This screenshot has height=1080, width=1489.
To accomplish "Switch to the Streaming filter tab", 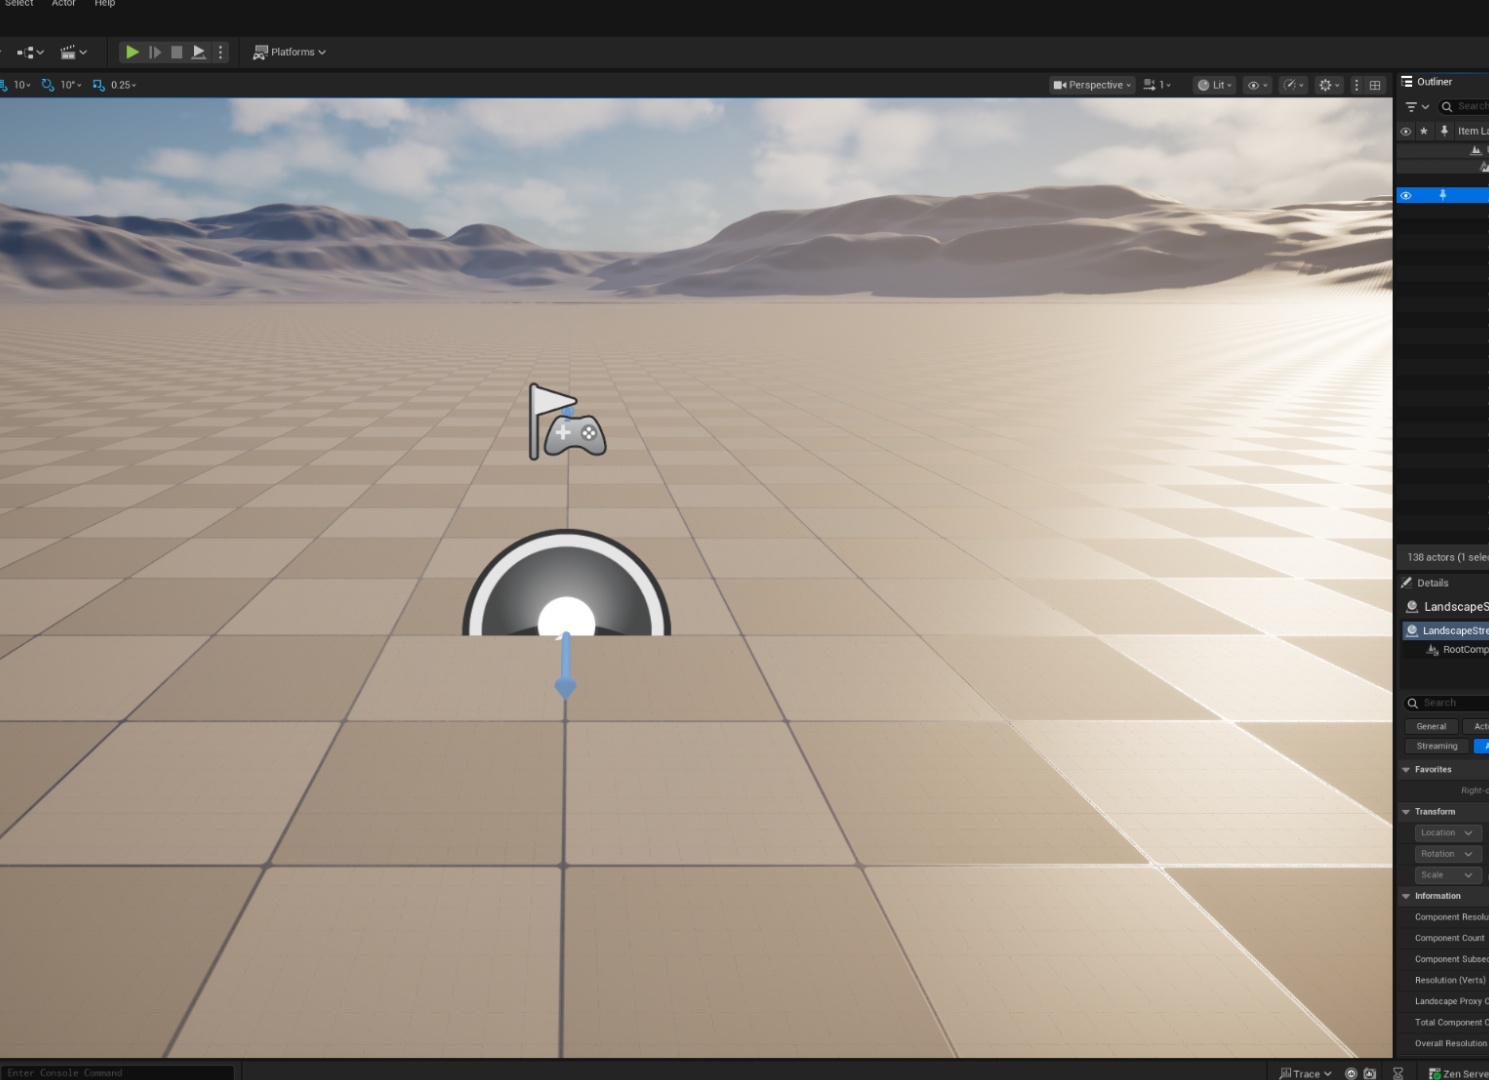I will coord(1437,746).
